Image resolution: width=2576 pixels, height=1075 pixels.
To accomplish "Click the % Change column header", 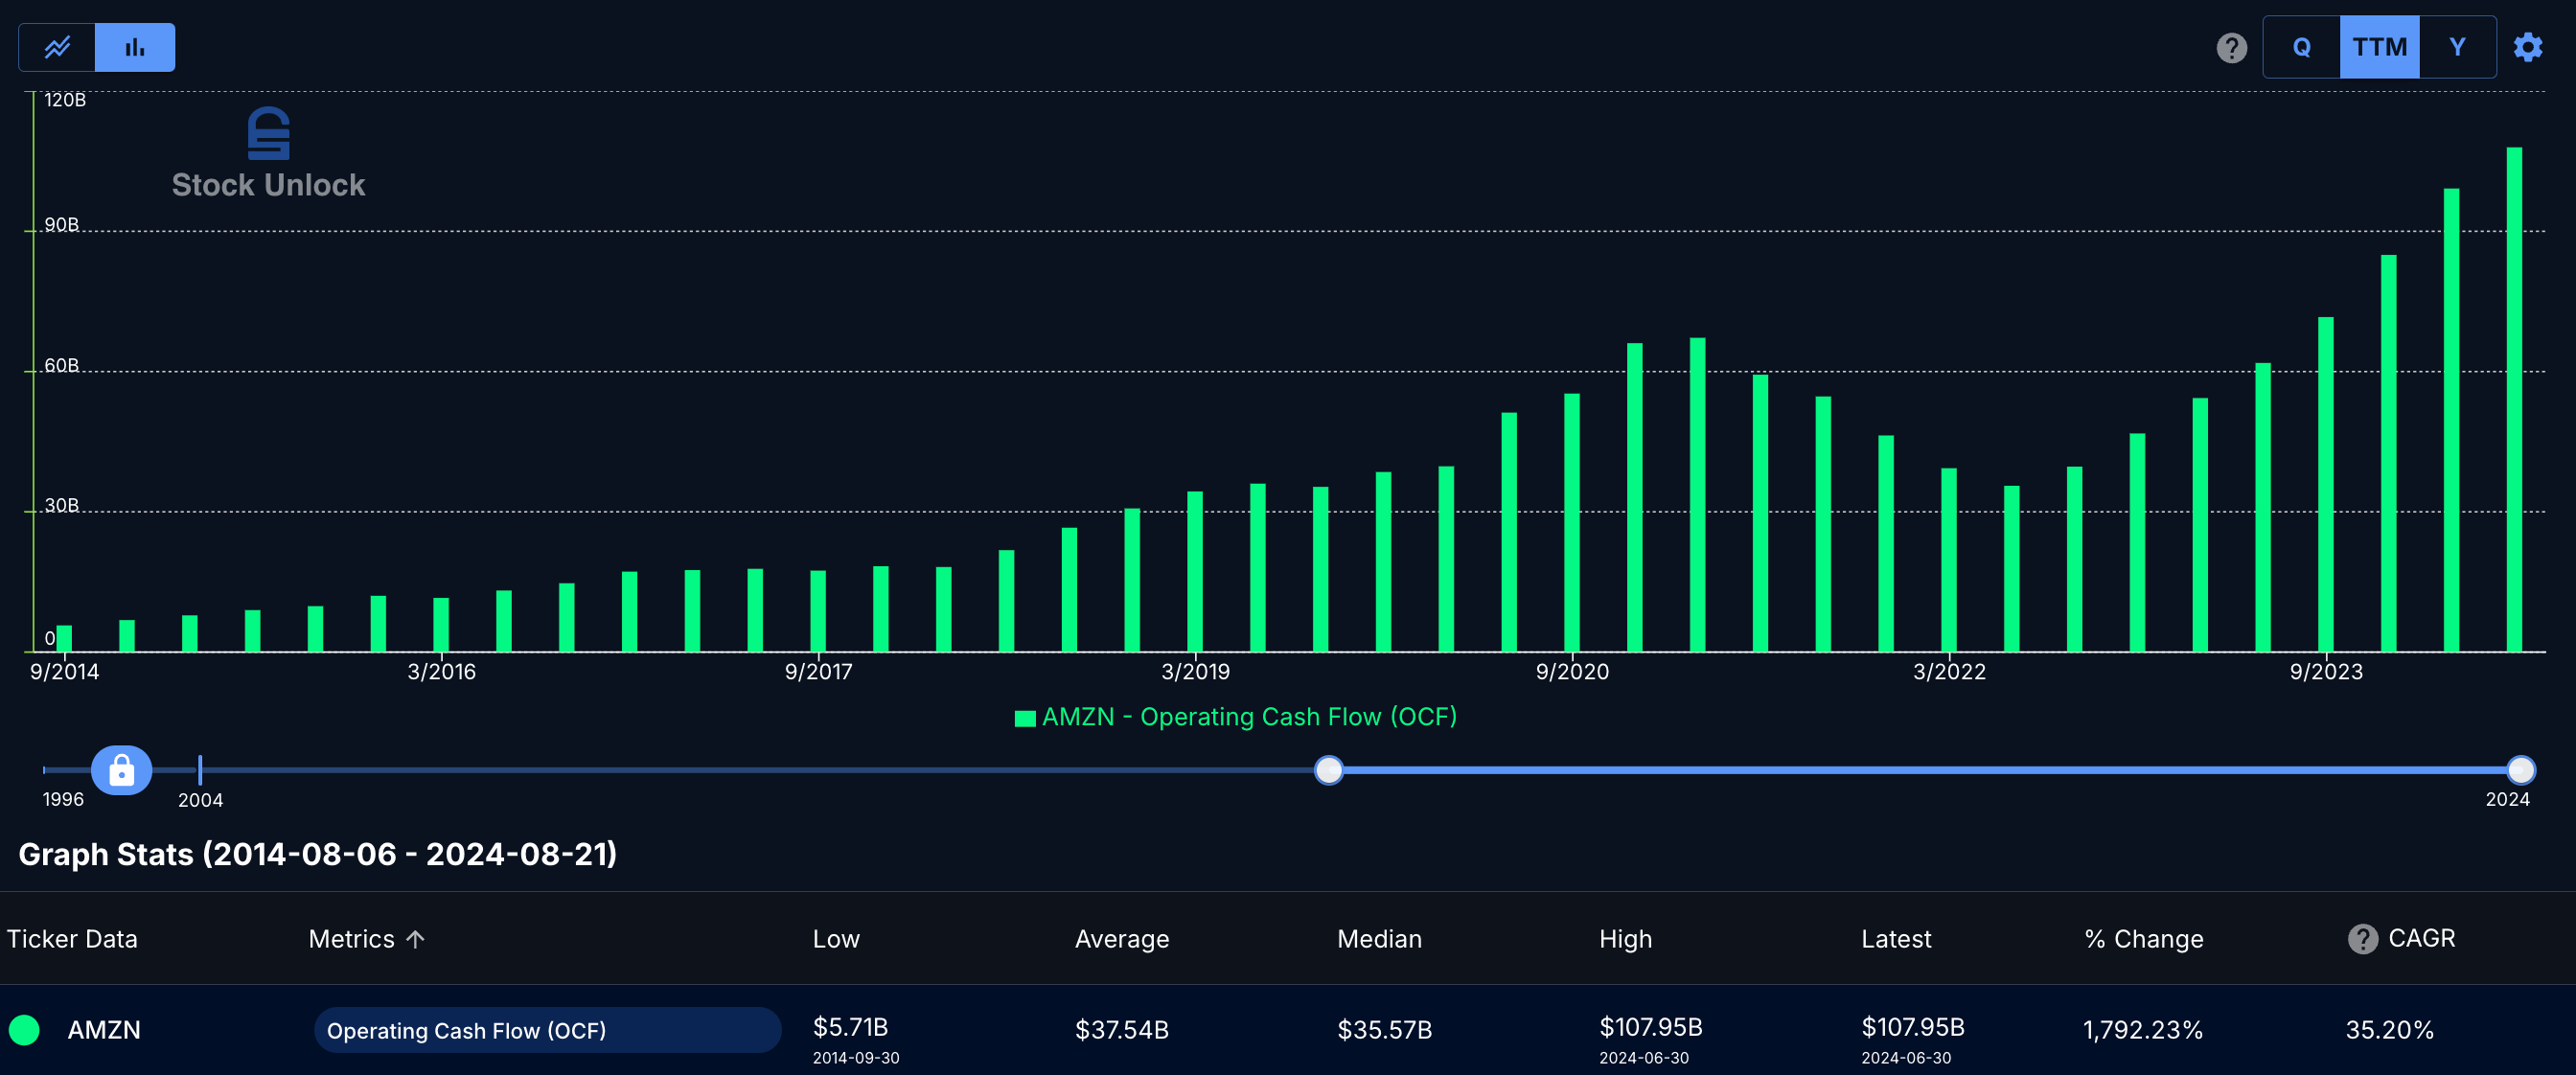I will pyautogui.click(x=2144, y=939).
